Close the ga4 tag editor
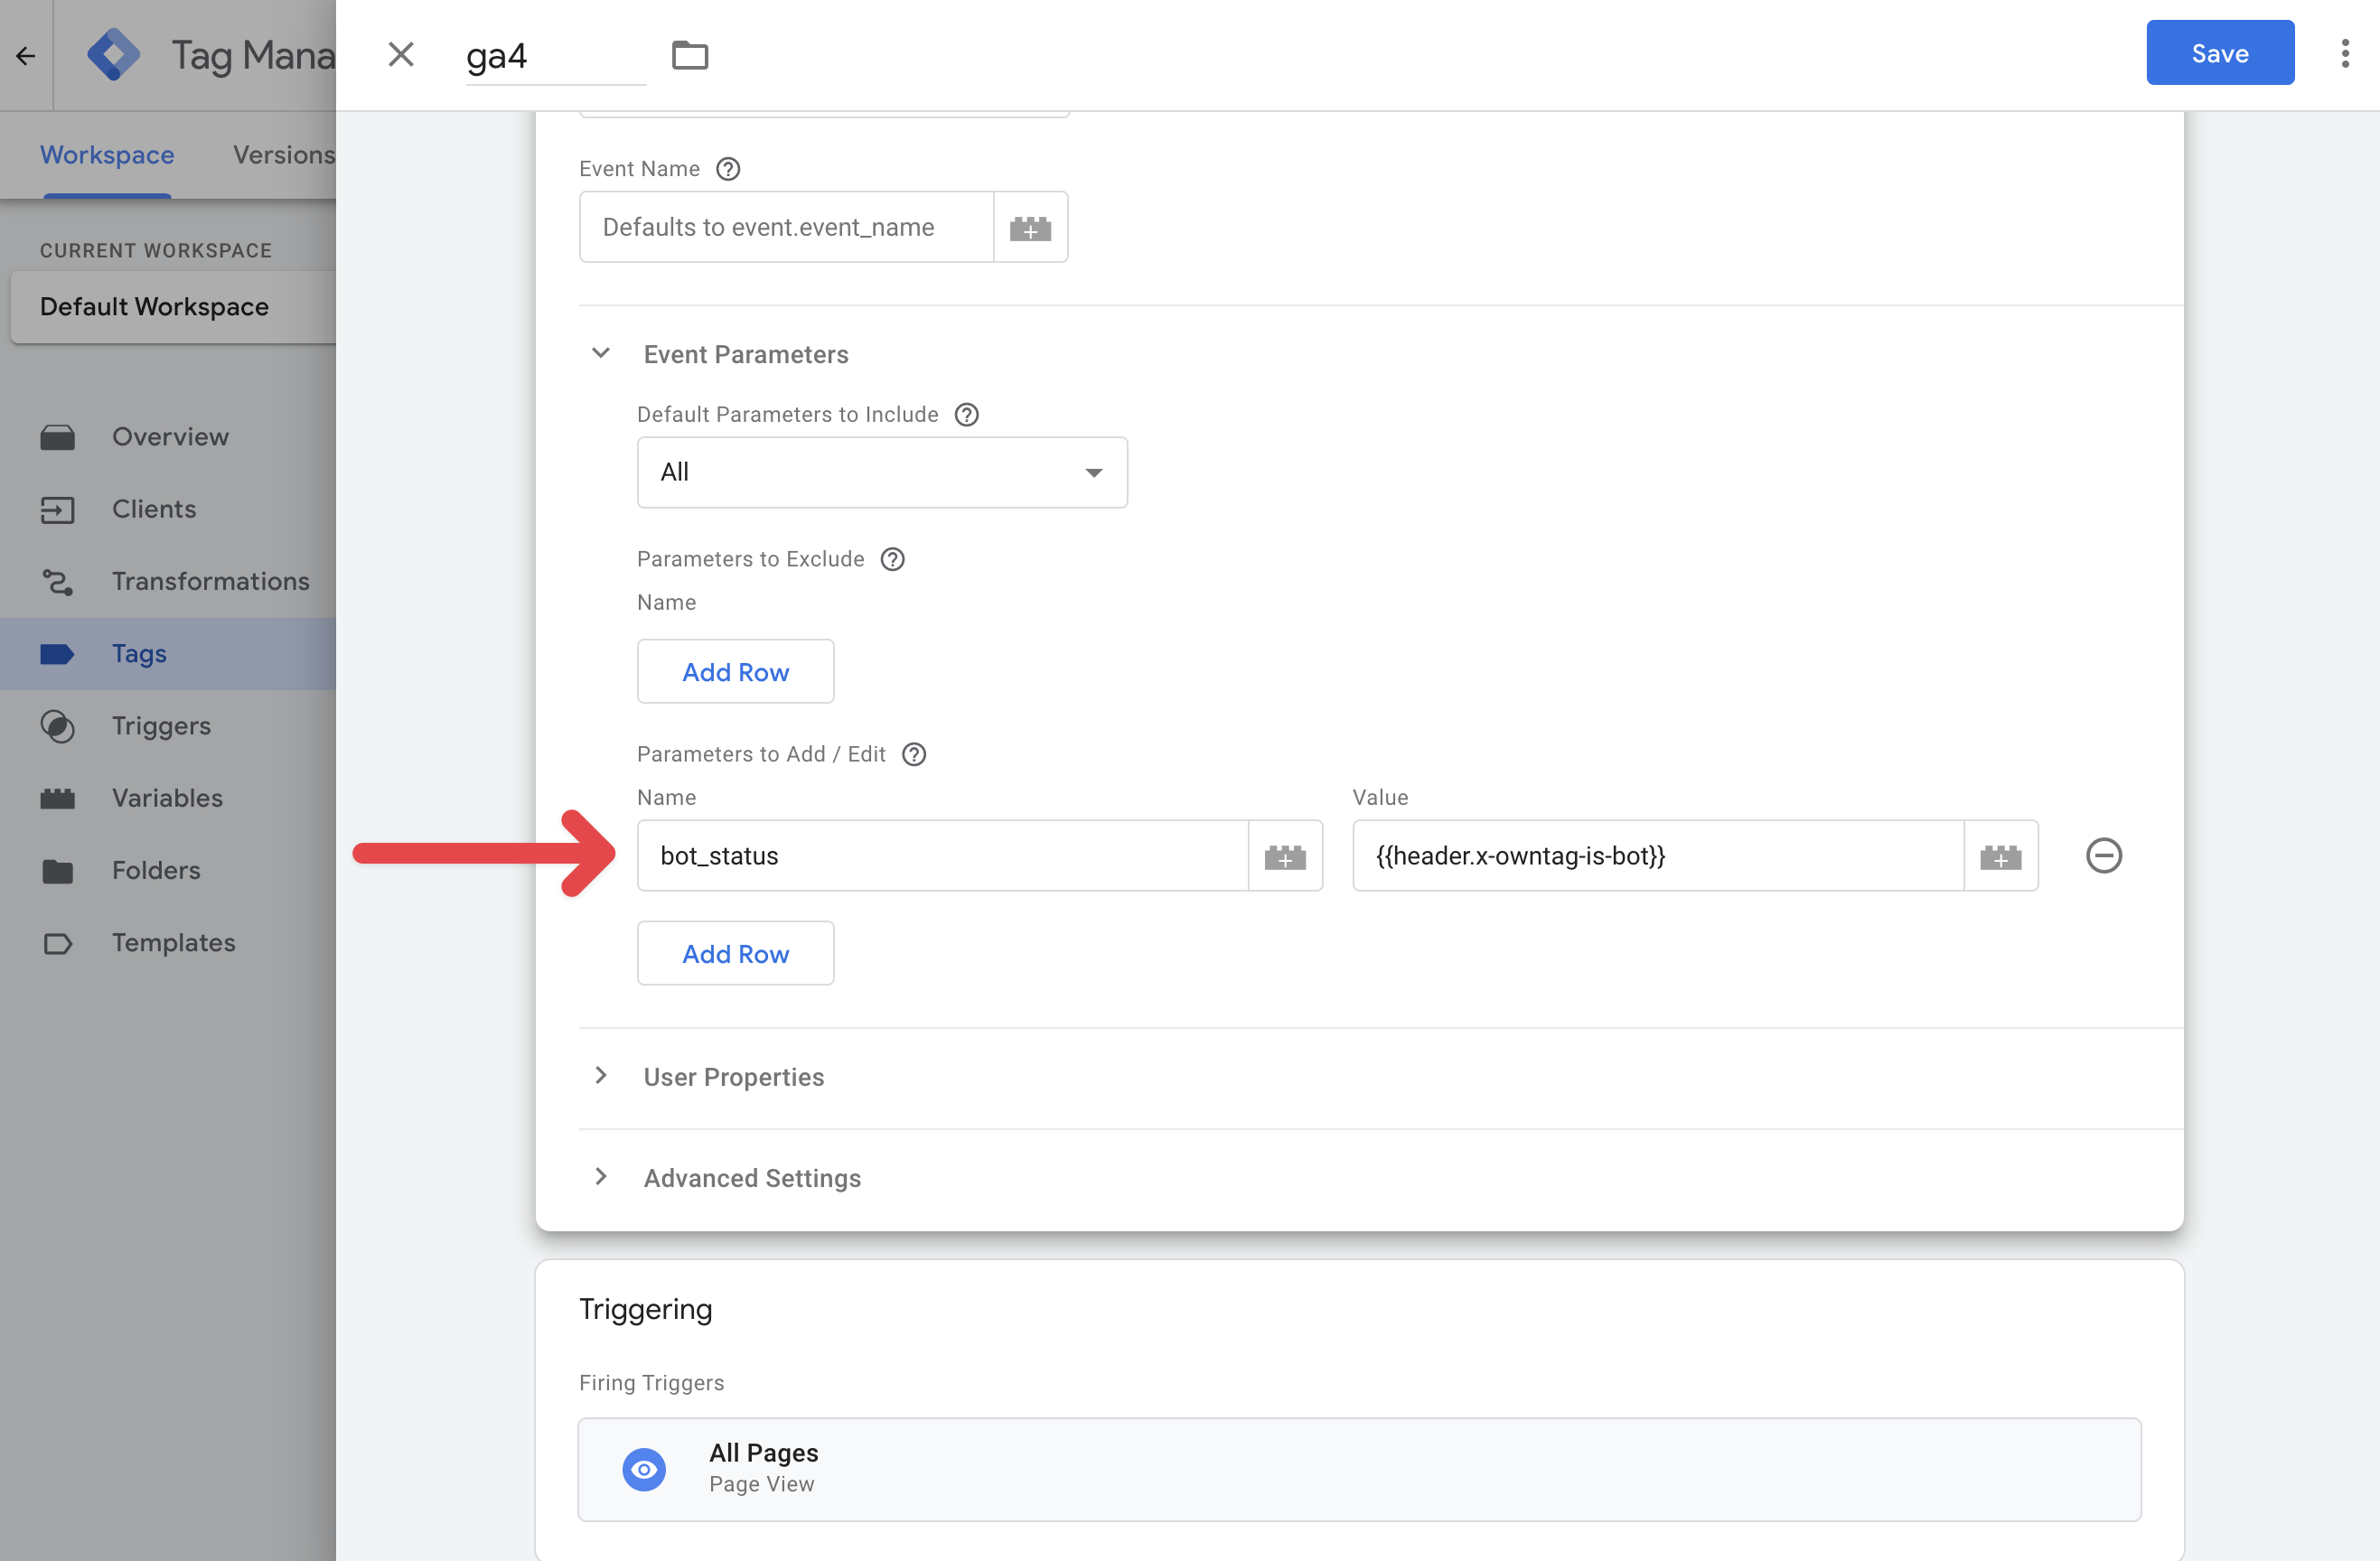Viewport: 2380px width, 1561px height. [401, 54]
